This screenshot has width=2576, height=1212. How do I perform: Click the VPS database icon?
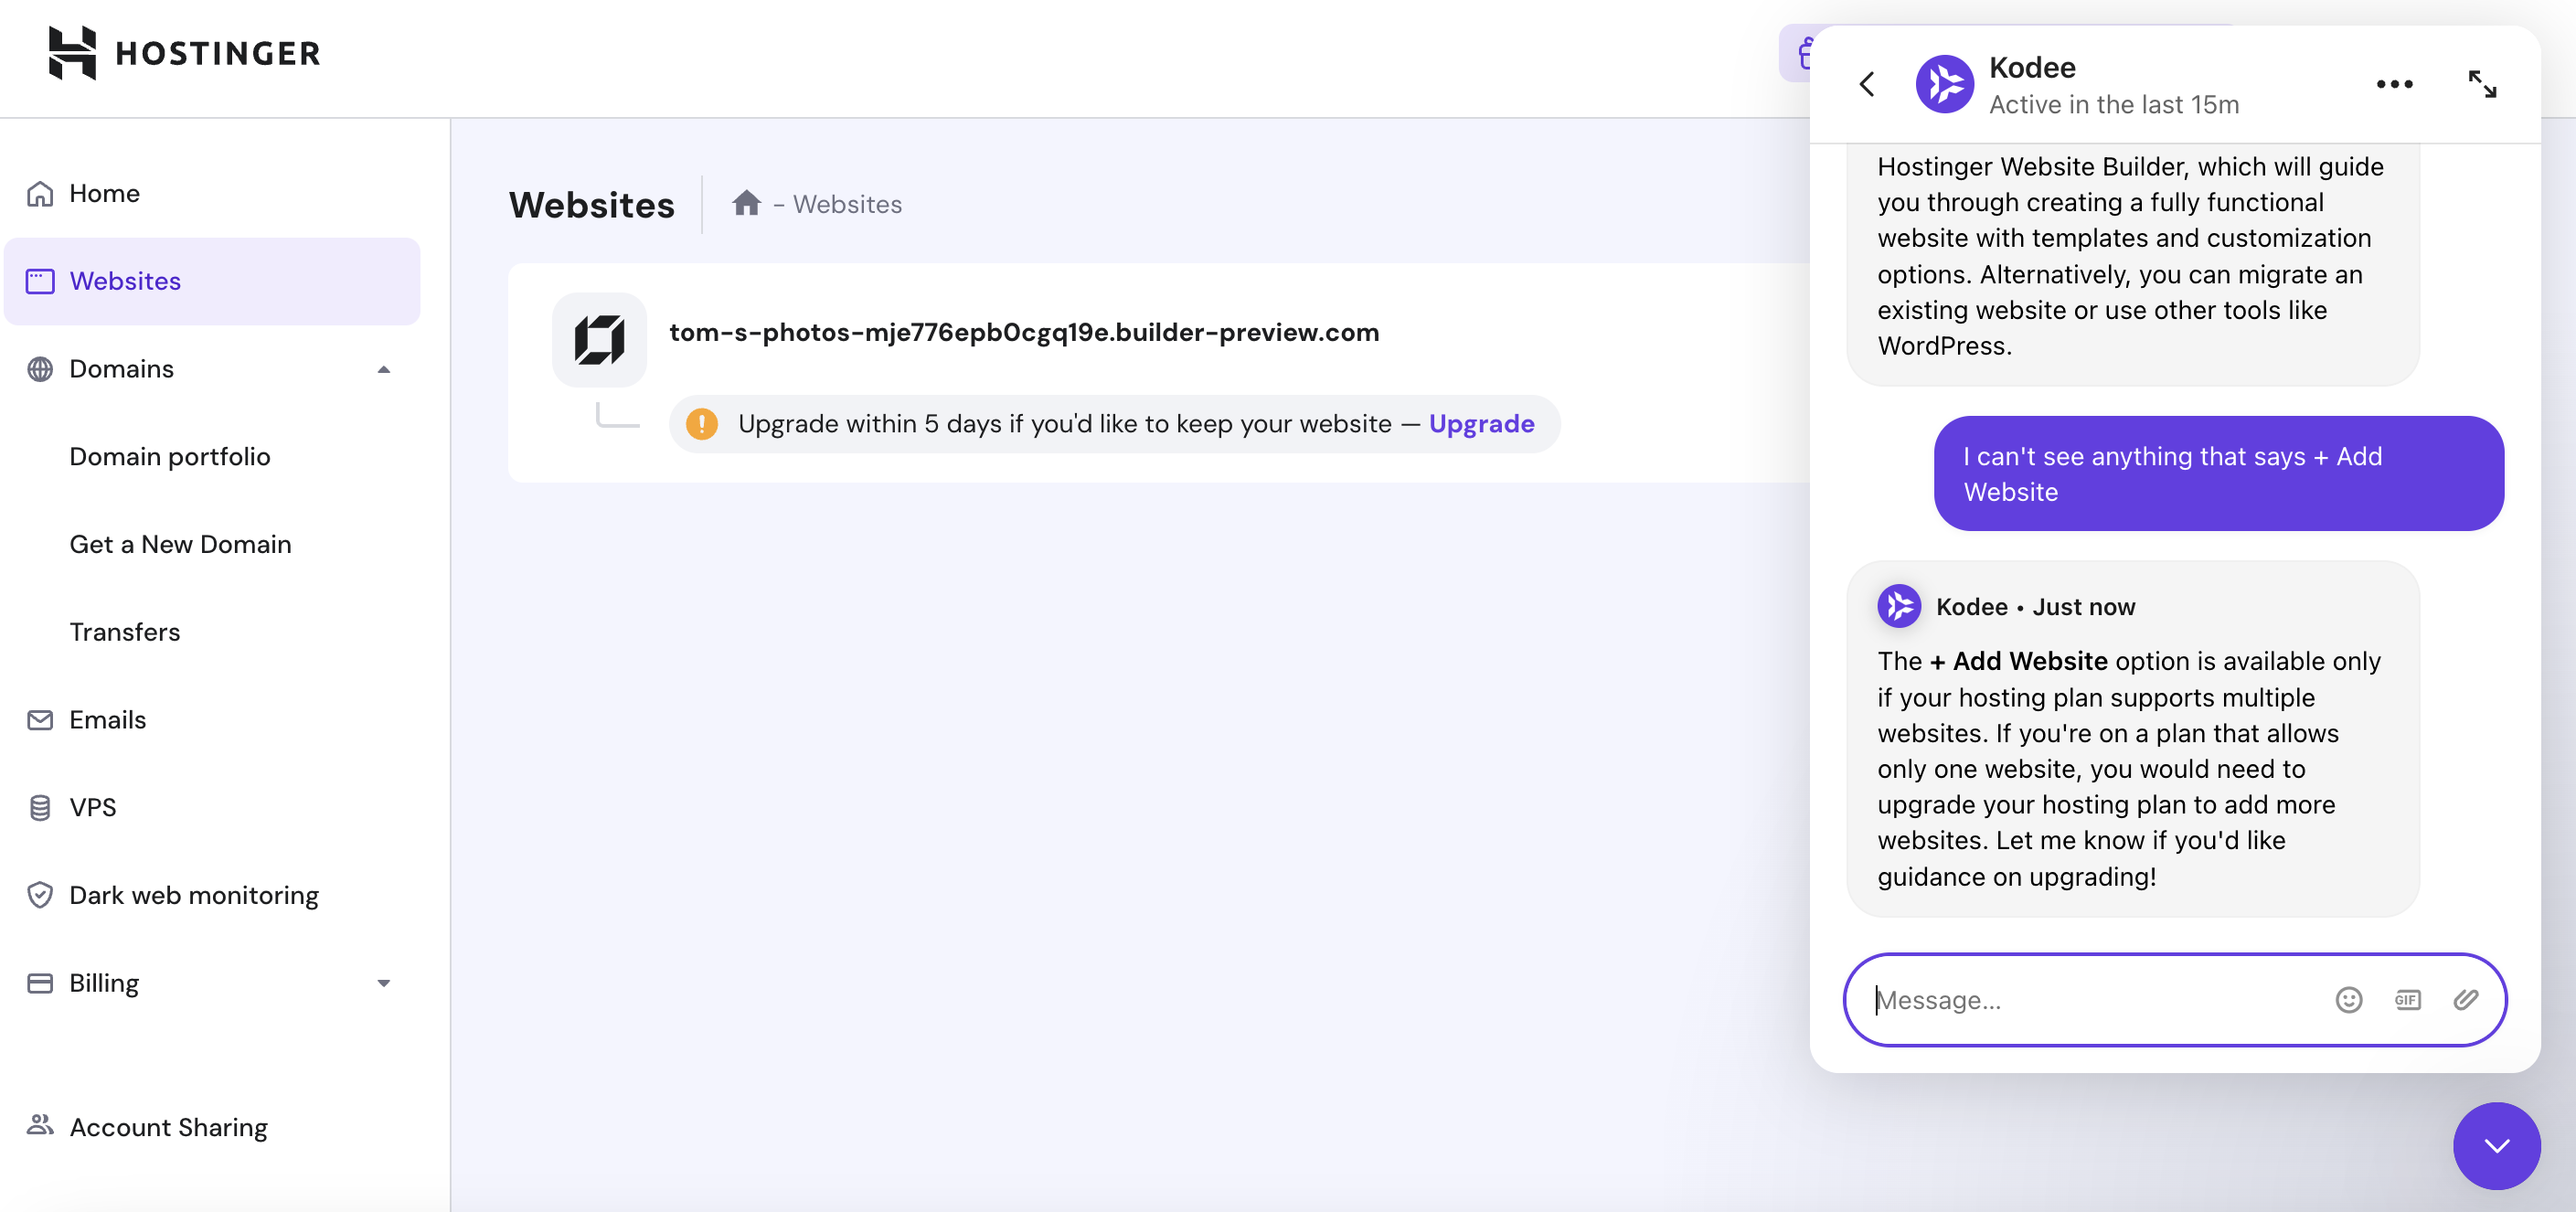click(x=40, y=807)
